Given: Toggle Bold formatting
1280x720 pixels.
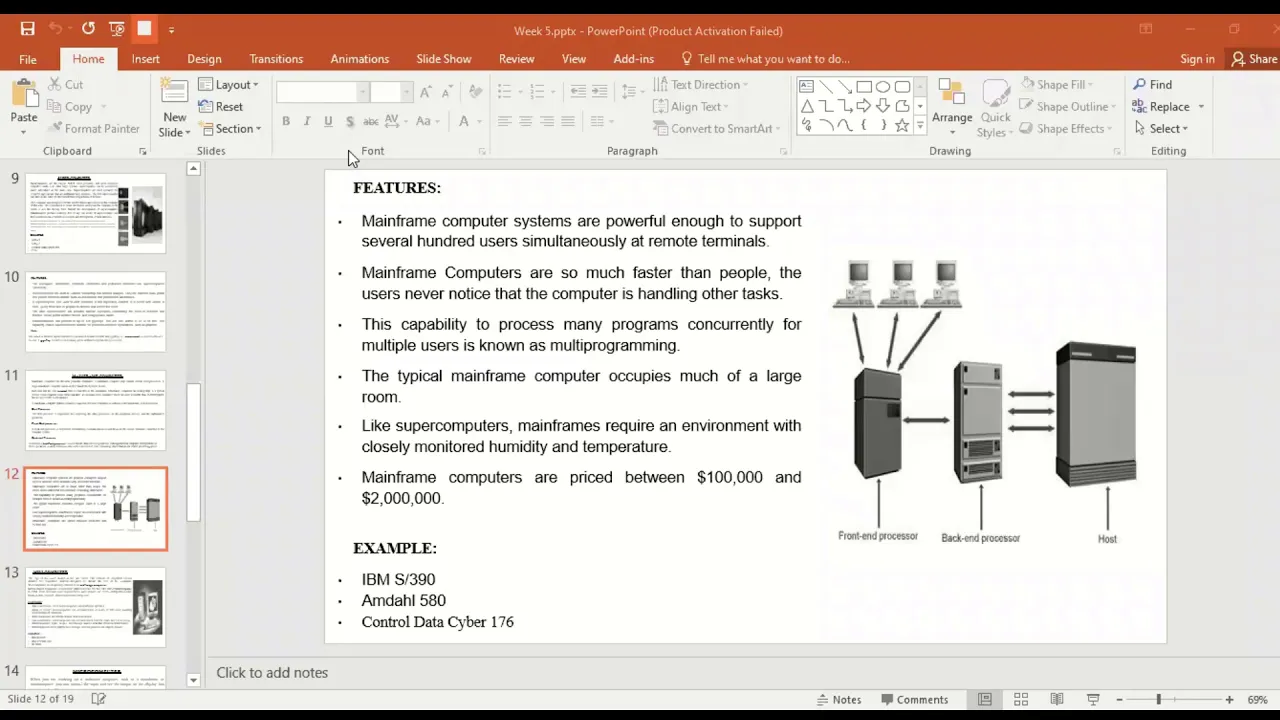Looking at the screenshot, I should pos(286,121).
